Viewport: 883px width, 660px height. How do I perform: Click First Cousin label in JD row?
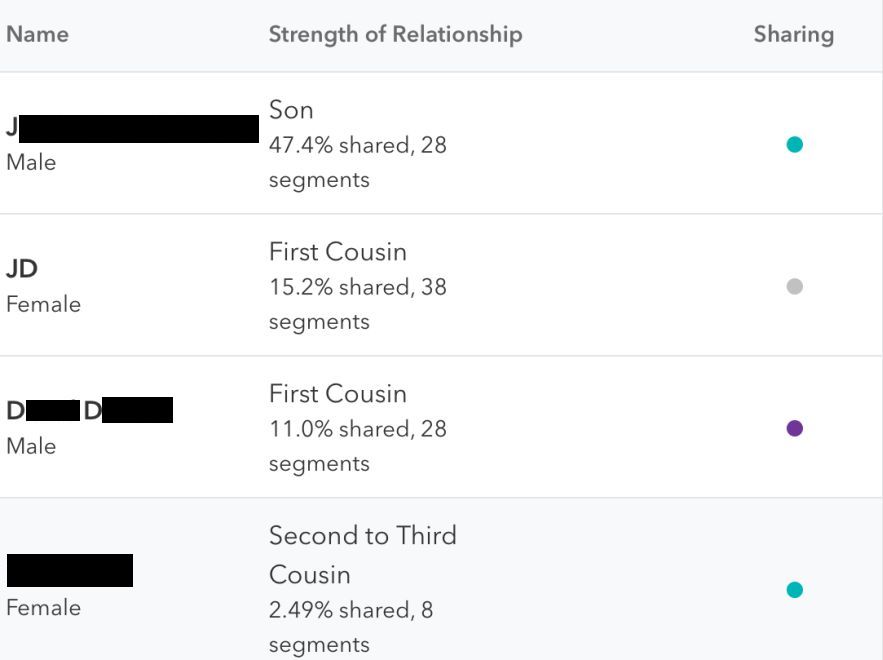(337, 252)
